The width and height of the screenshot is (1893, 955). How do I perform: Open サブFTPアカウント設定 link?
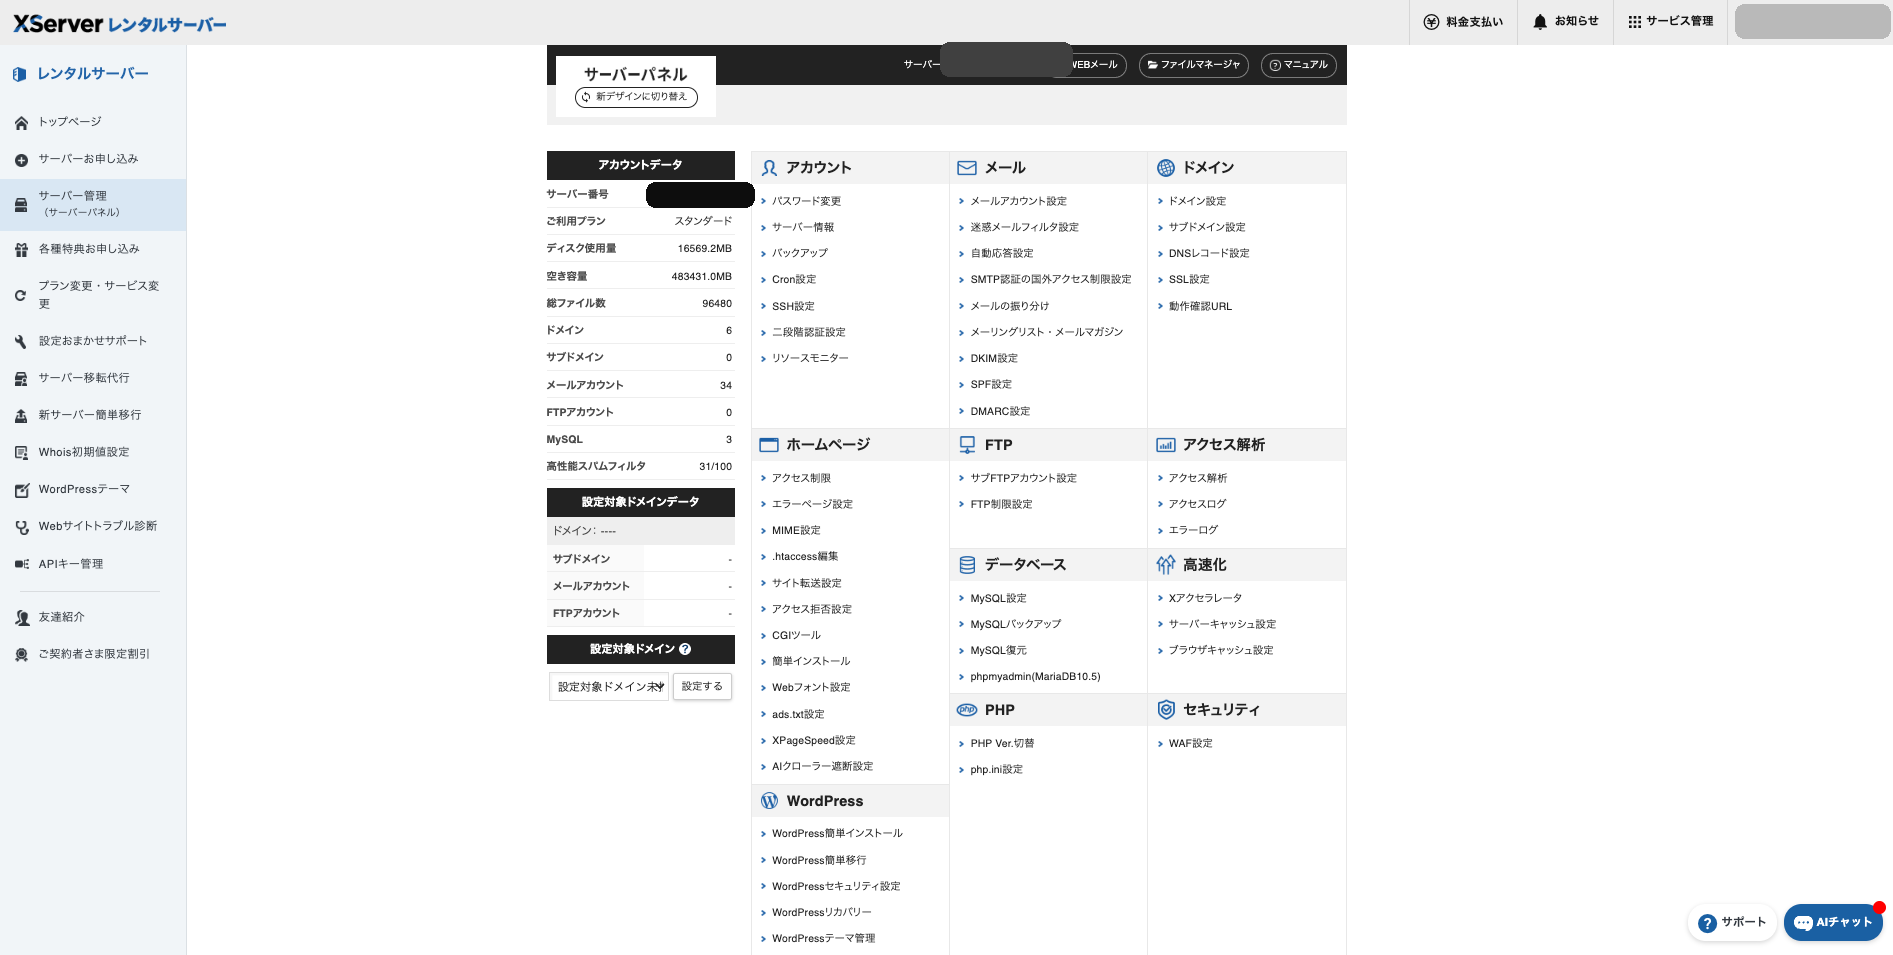pos(1023,478)
